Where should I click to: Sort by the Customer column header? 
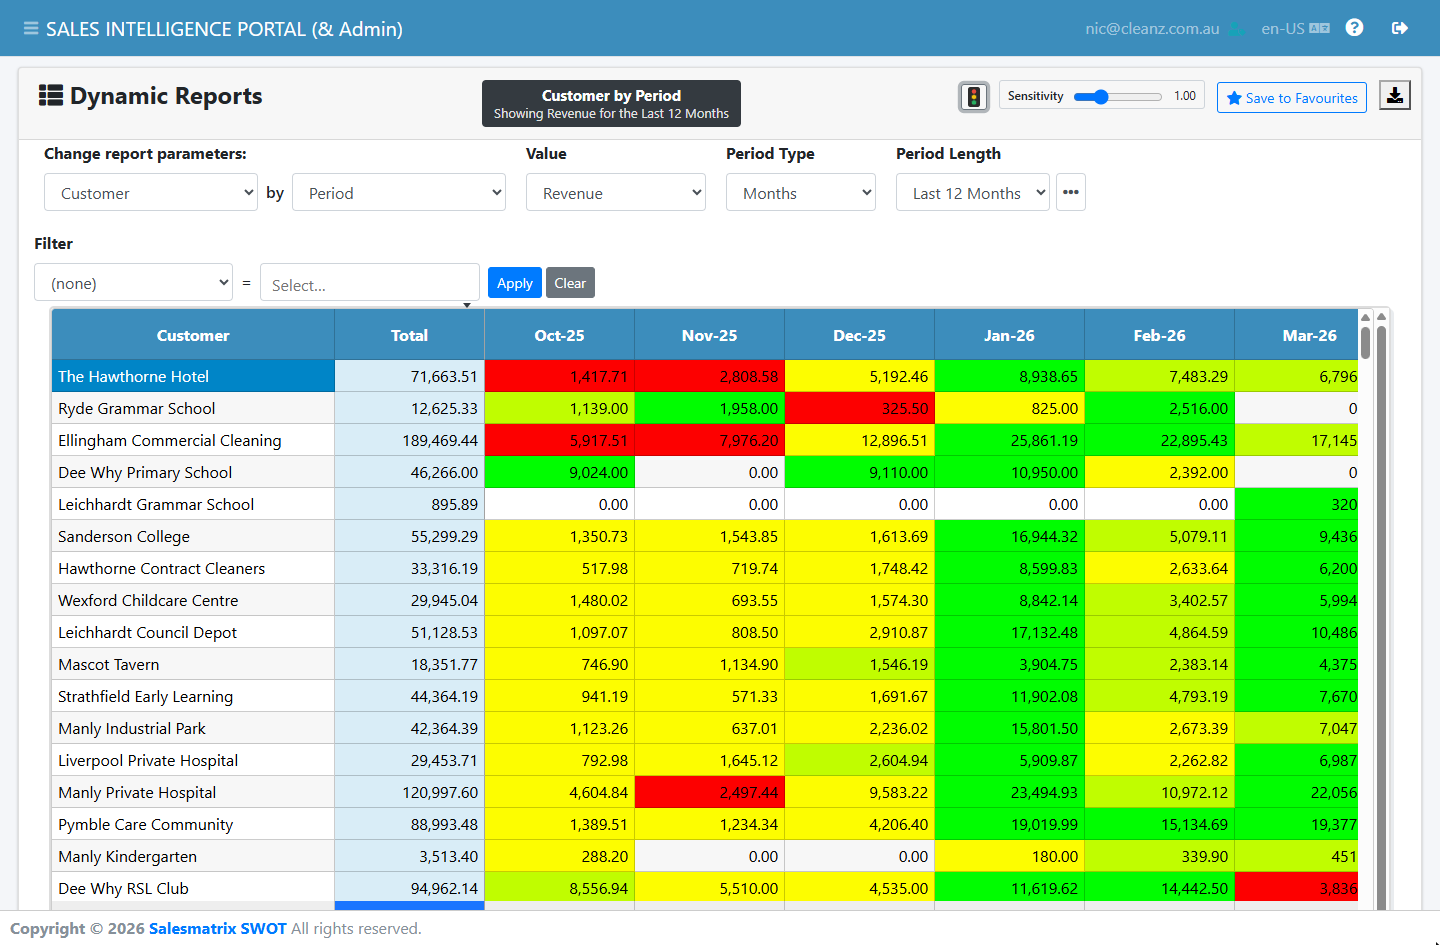[193, 335]
